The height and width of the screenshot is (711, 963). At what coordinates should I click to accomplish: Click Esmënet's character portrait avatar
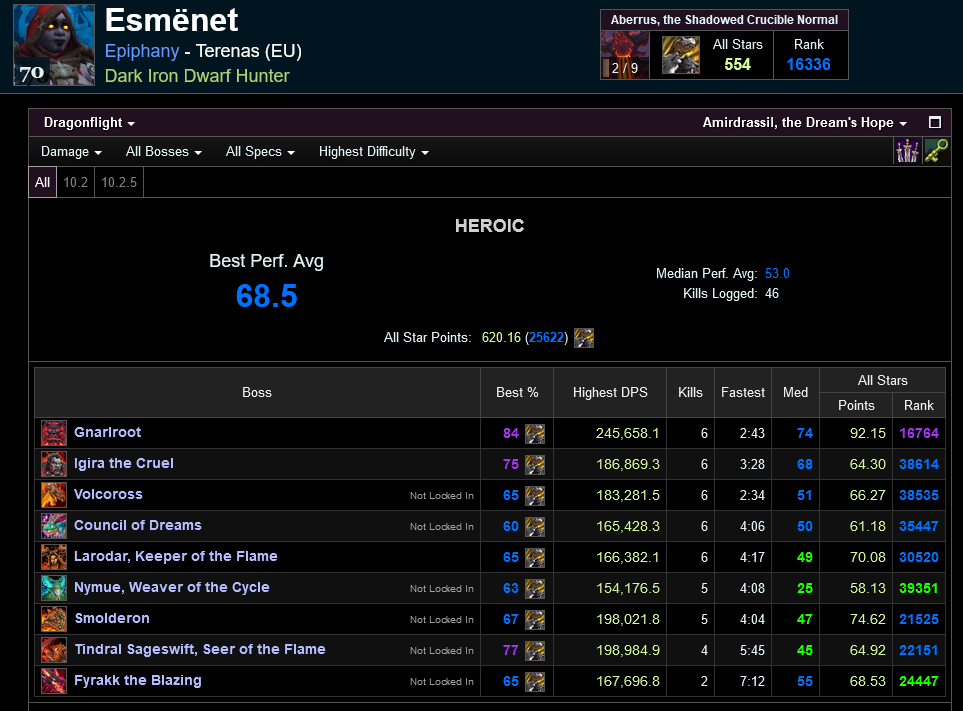click(x=54, y=45)
